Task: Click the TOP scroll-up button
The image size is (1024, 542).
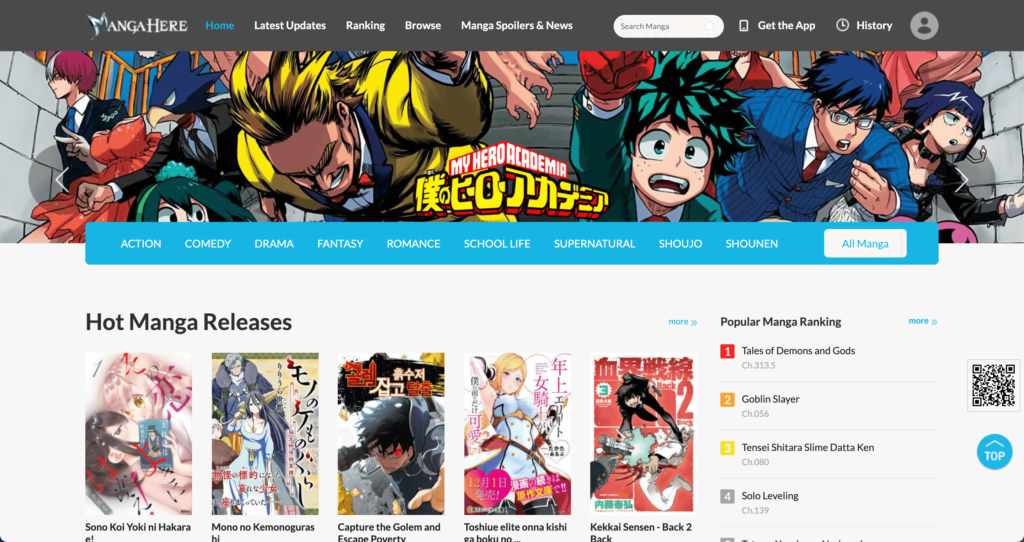Action: pyautogui.click(x=994, y=452)
